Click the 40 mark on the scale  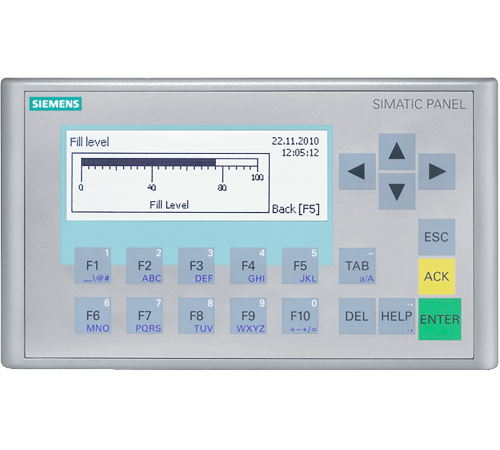(x=152, y=187)
